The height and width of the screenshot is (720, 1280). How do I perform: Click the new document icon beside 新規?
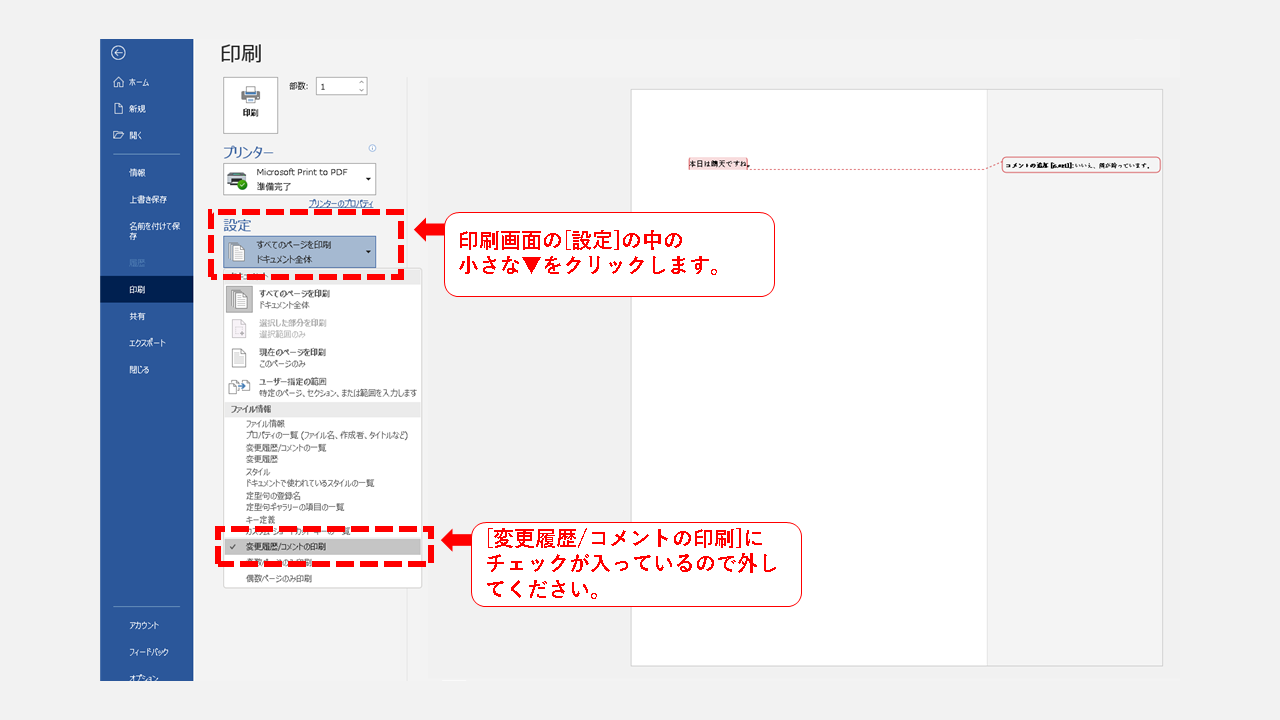pyautogui.click(x=118, y=108)
